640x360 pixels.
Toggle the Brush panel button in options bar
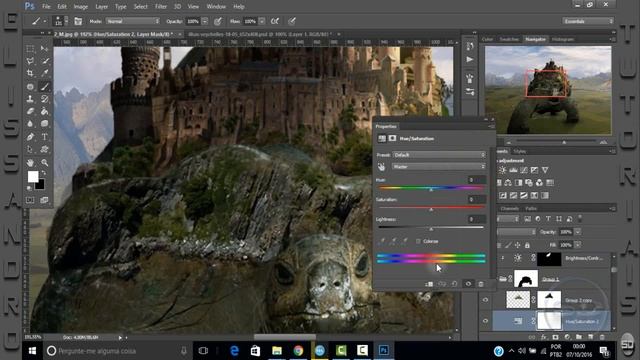[x=78, y=21]
